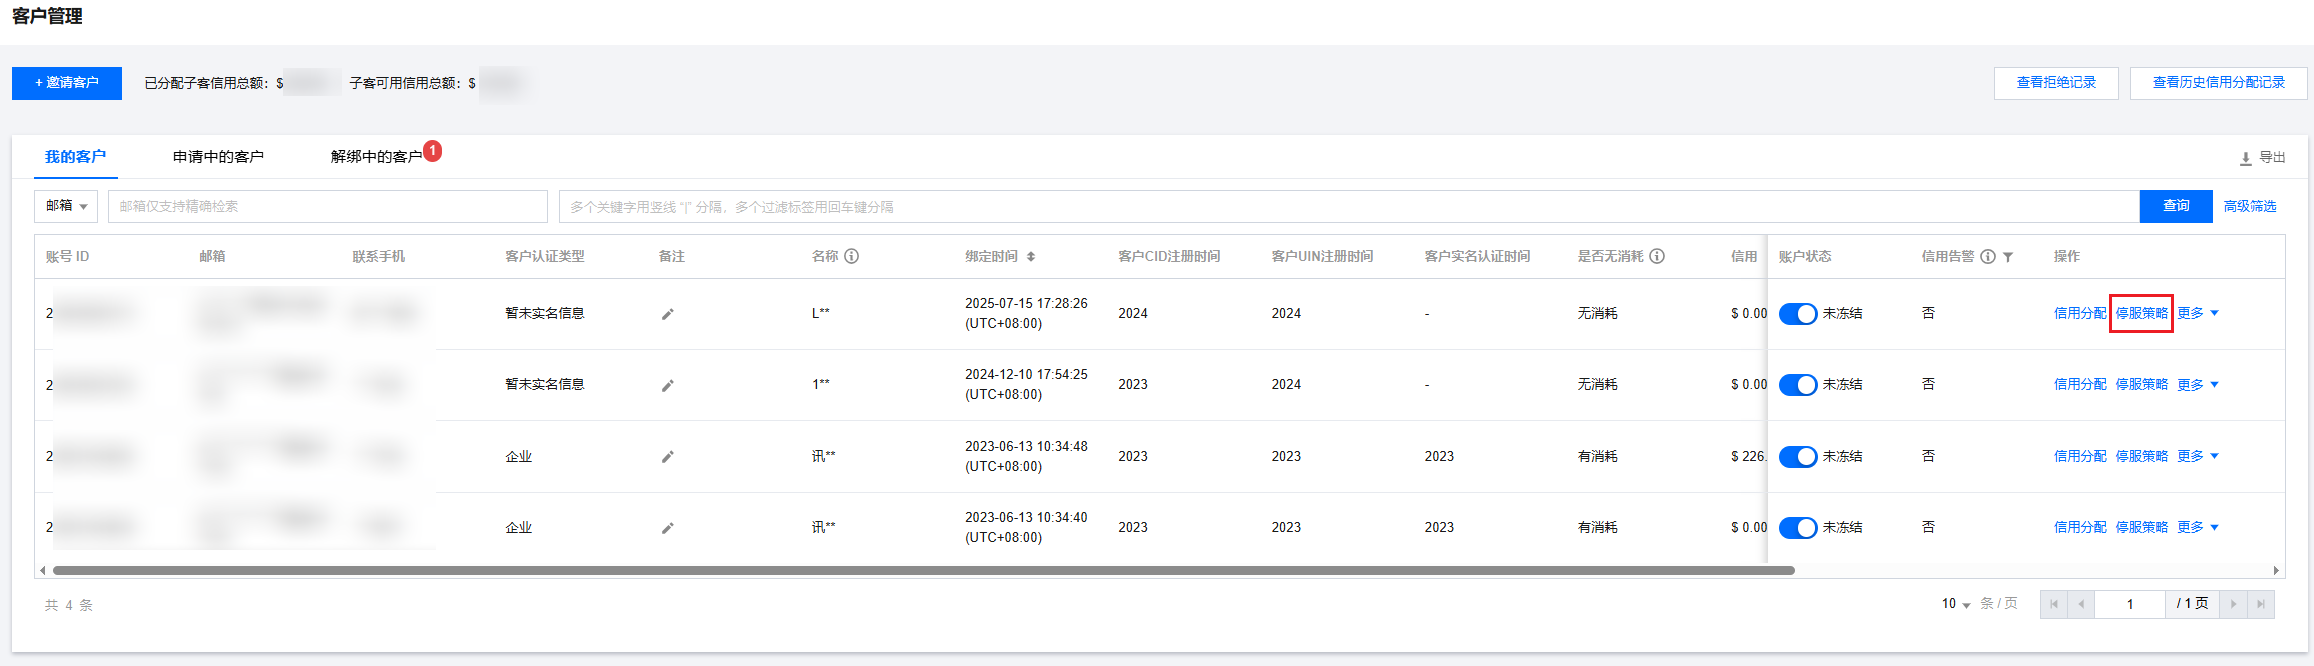
Task: Expand 更多 menu in first customer row
Action: point(2198,313)
